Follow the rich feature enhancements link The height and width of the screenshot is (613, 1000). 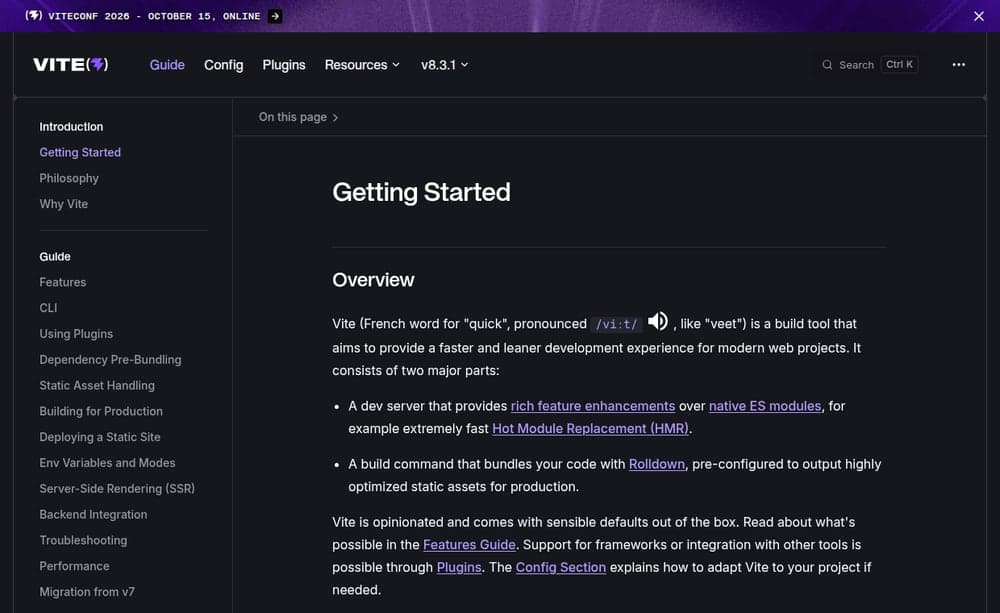(x=592, y=406)
